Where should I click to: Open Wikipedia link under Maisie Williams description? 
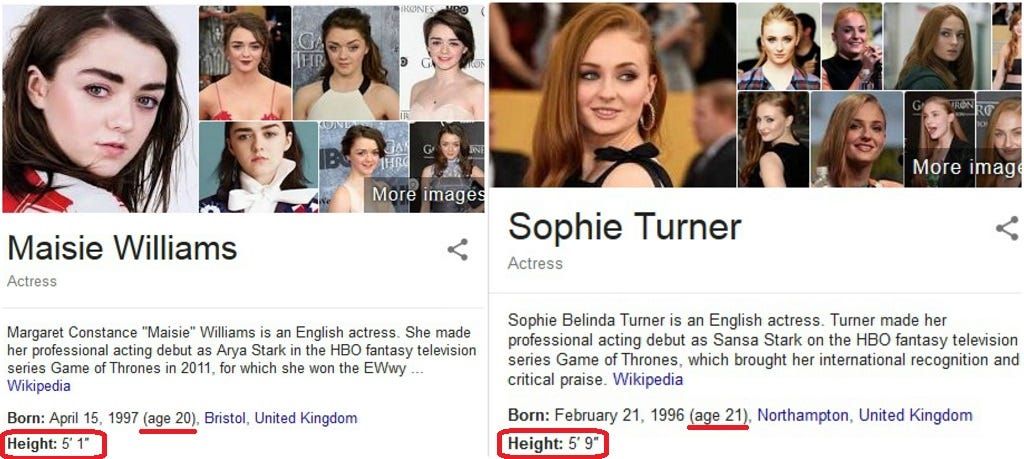pyautogui.click(x=39, y=386)
